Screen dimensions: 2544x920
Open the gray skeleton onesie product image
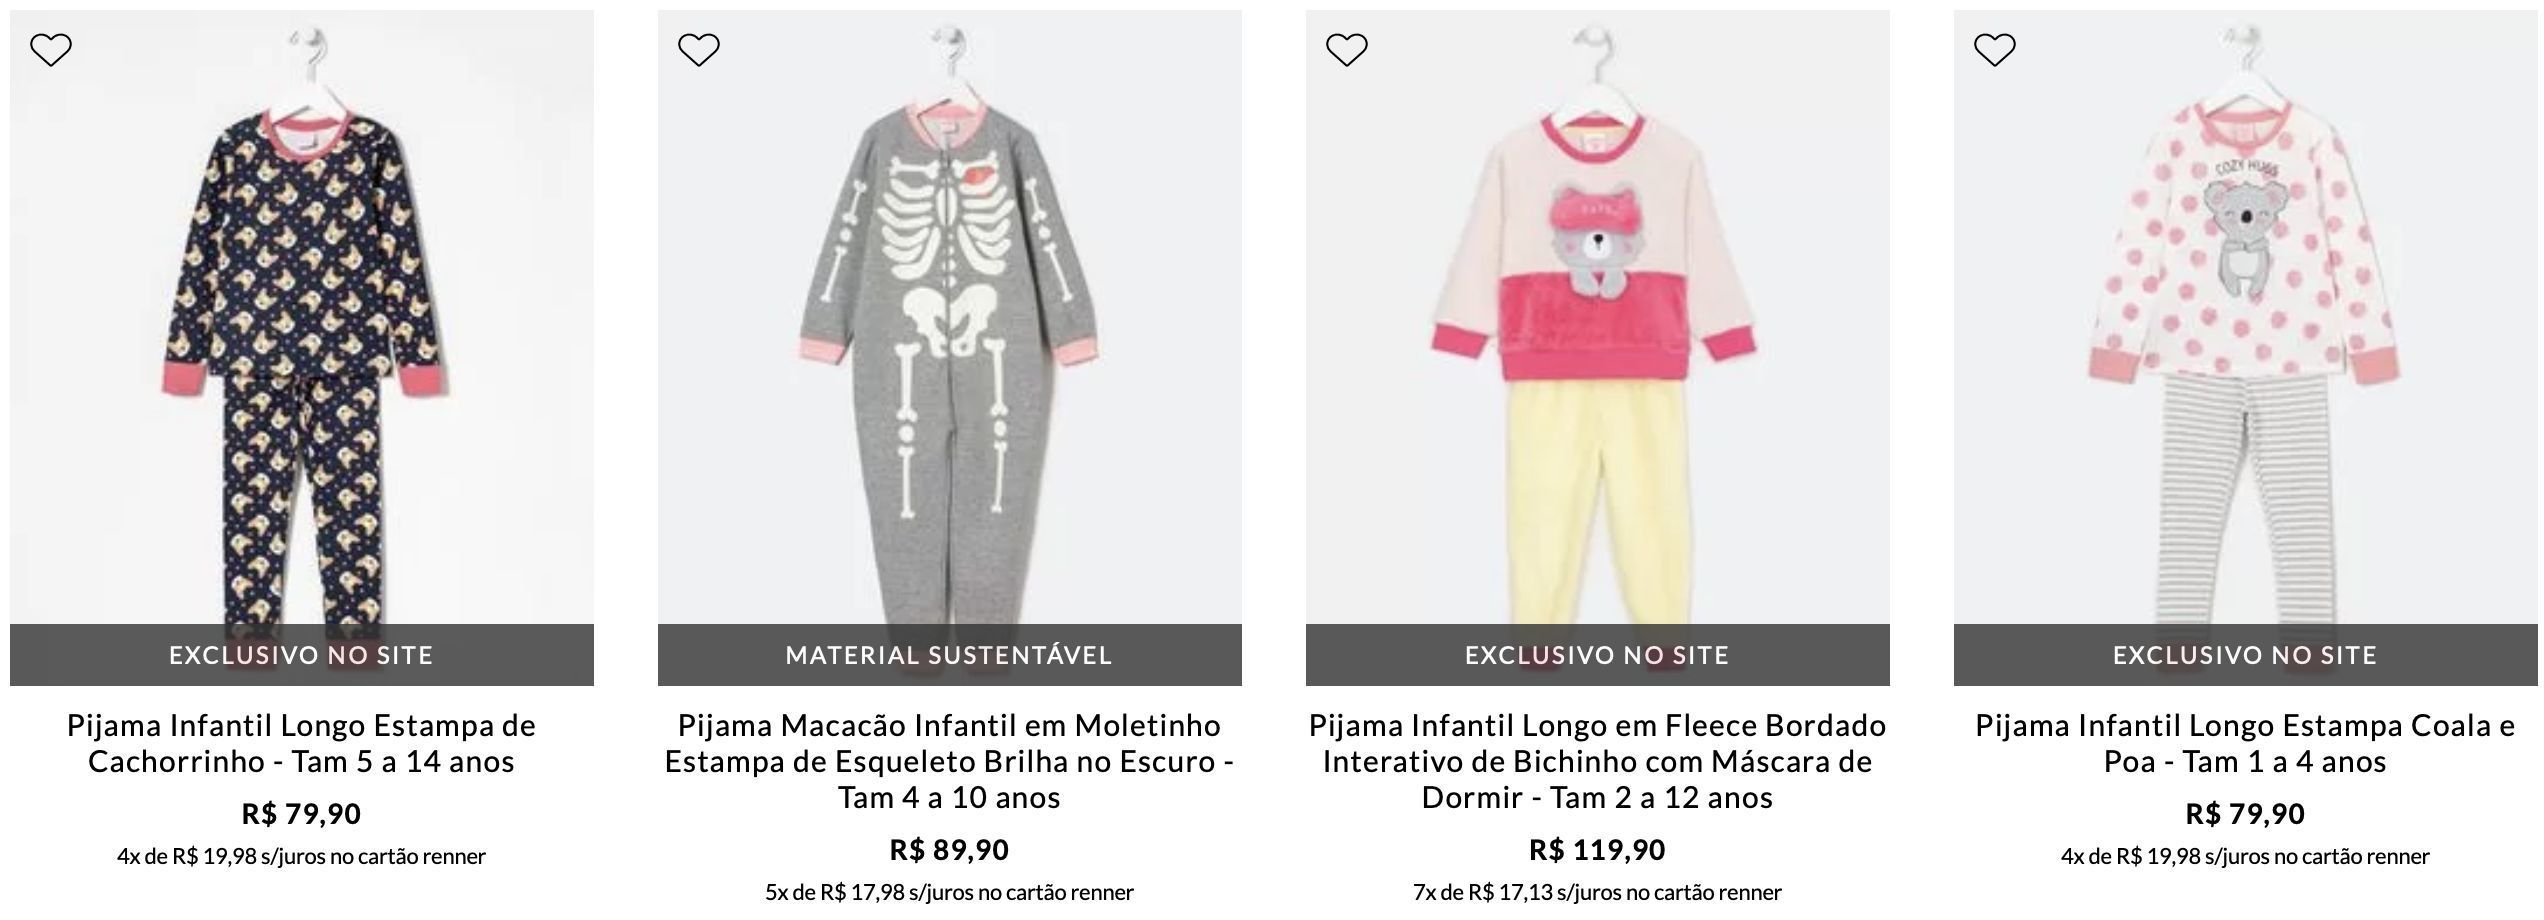[x=950, y=330]
